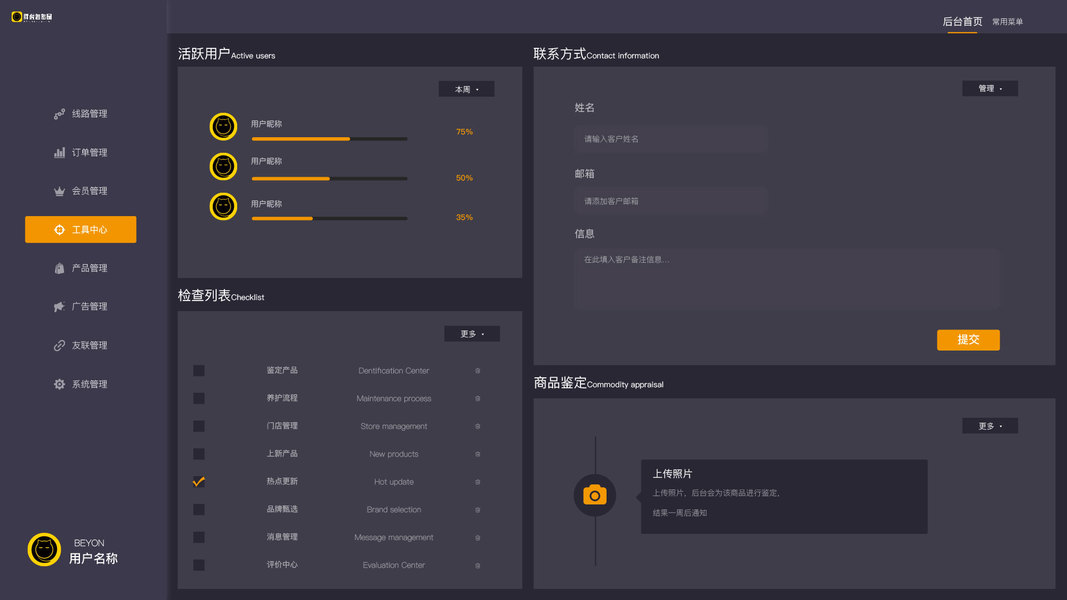Click the 35% user progress bar
The image size is (1067, 600).
329,218
